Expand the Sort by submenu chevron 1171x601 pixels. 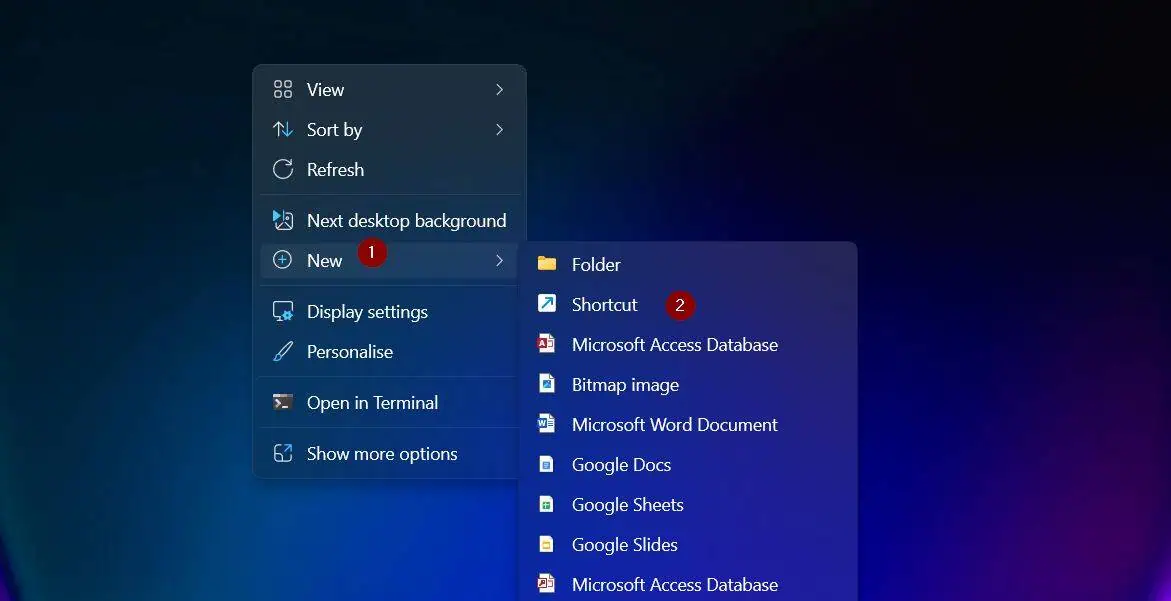tap(500, 129)
